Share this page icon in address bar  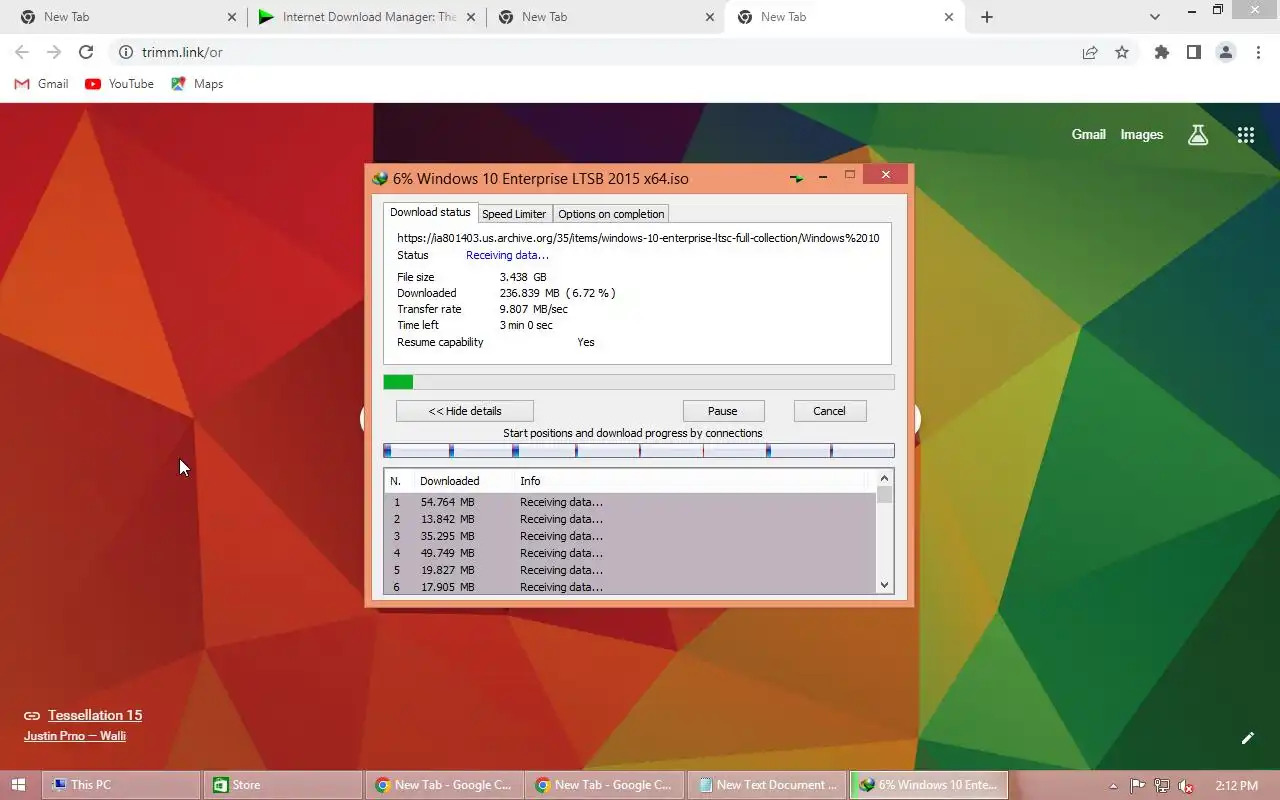pos(1090,52)
